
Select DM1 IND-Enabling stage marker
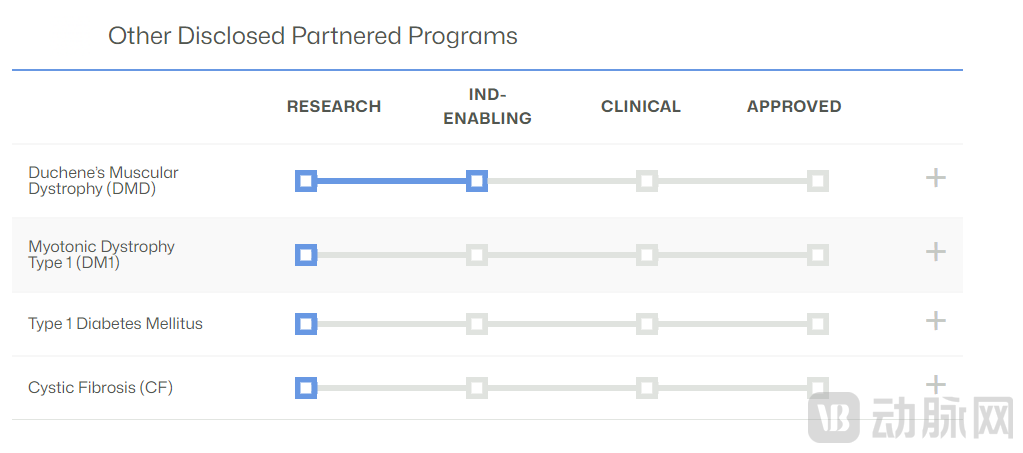pyautogui.click(x=477, y=255)
